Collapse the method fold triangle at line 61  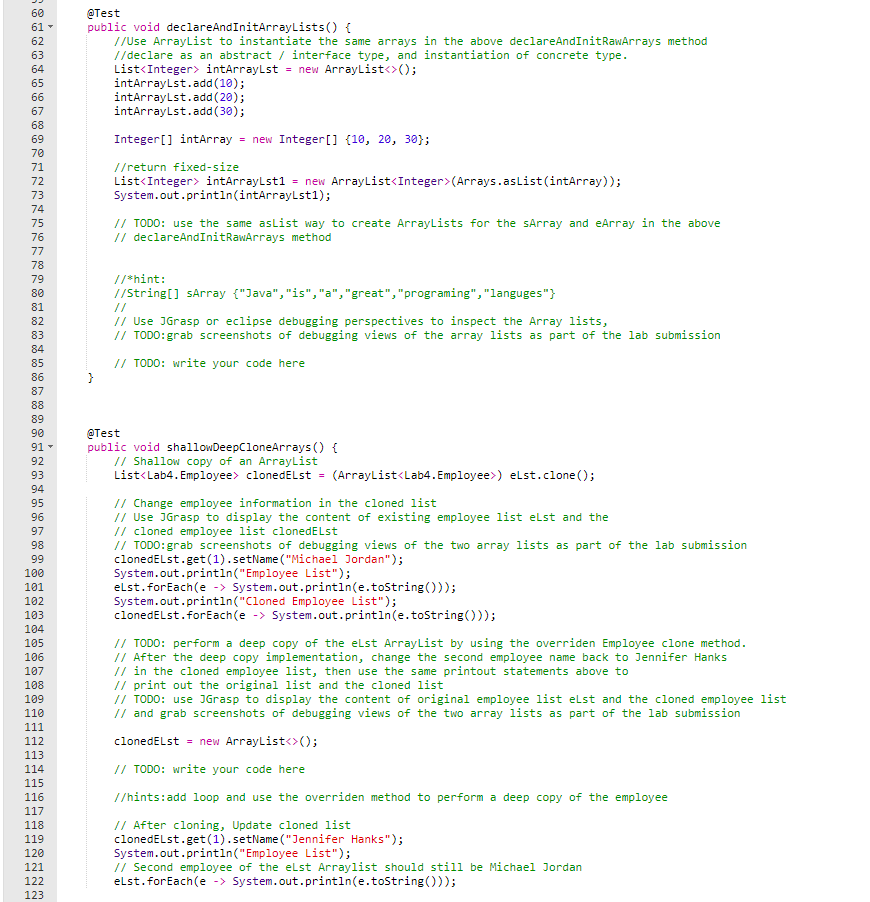[x=50, y=27]
